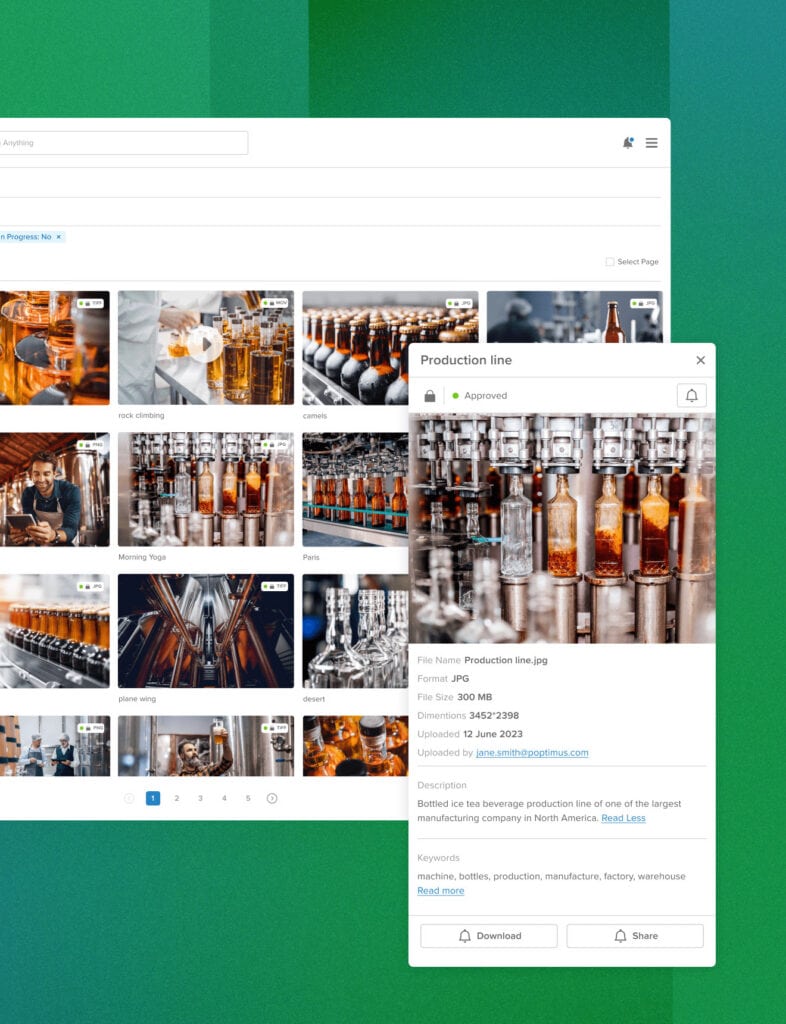Open the notifications bell in the header
The width and height of the screenshot is (786, 1024).
pos(627,143)
